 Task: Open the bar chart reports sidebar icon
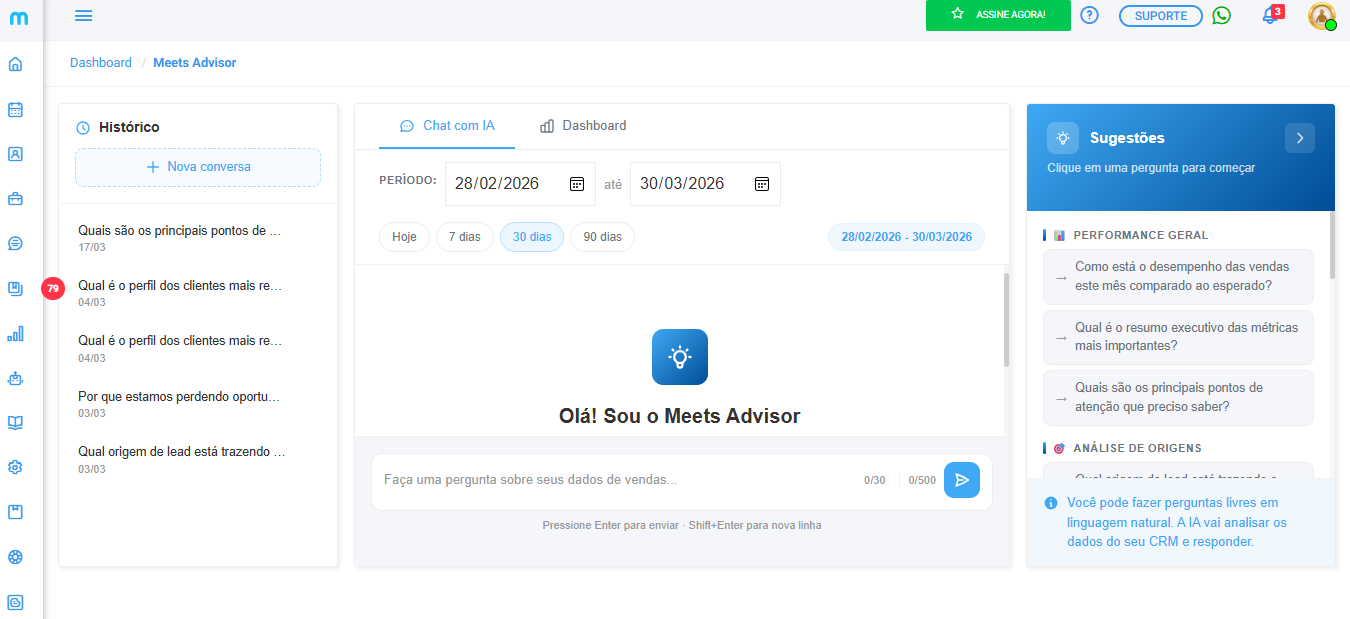click(x=15, y=334)
